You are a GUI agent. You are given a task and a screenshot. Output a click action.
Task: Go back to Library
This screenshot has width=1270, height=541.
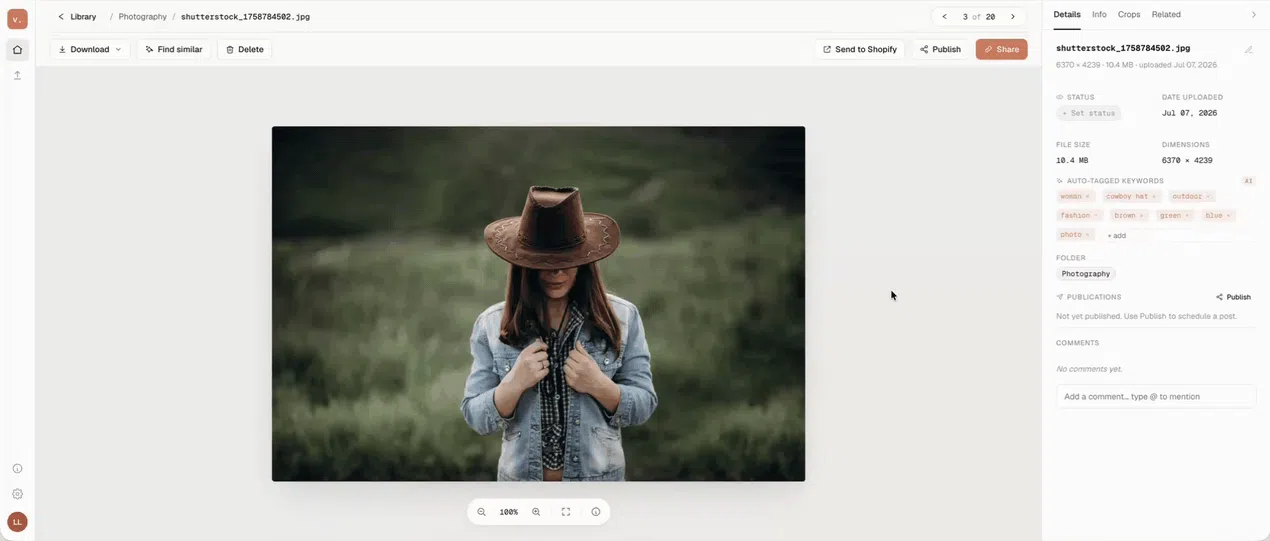coord(77,17)
